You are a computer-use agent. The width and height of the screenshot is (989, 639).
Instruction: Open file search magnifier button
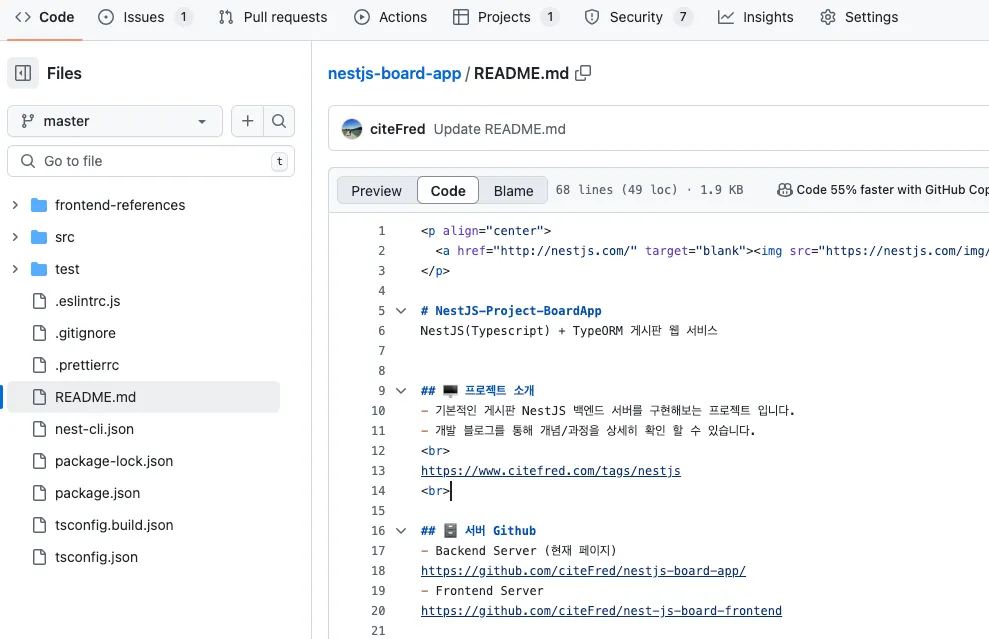[279, 120]
